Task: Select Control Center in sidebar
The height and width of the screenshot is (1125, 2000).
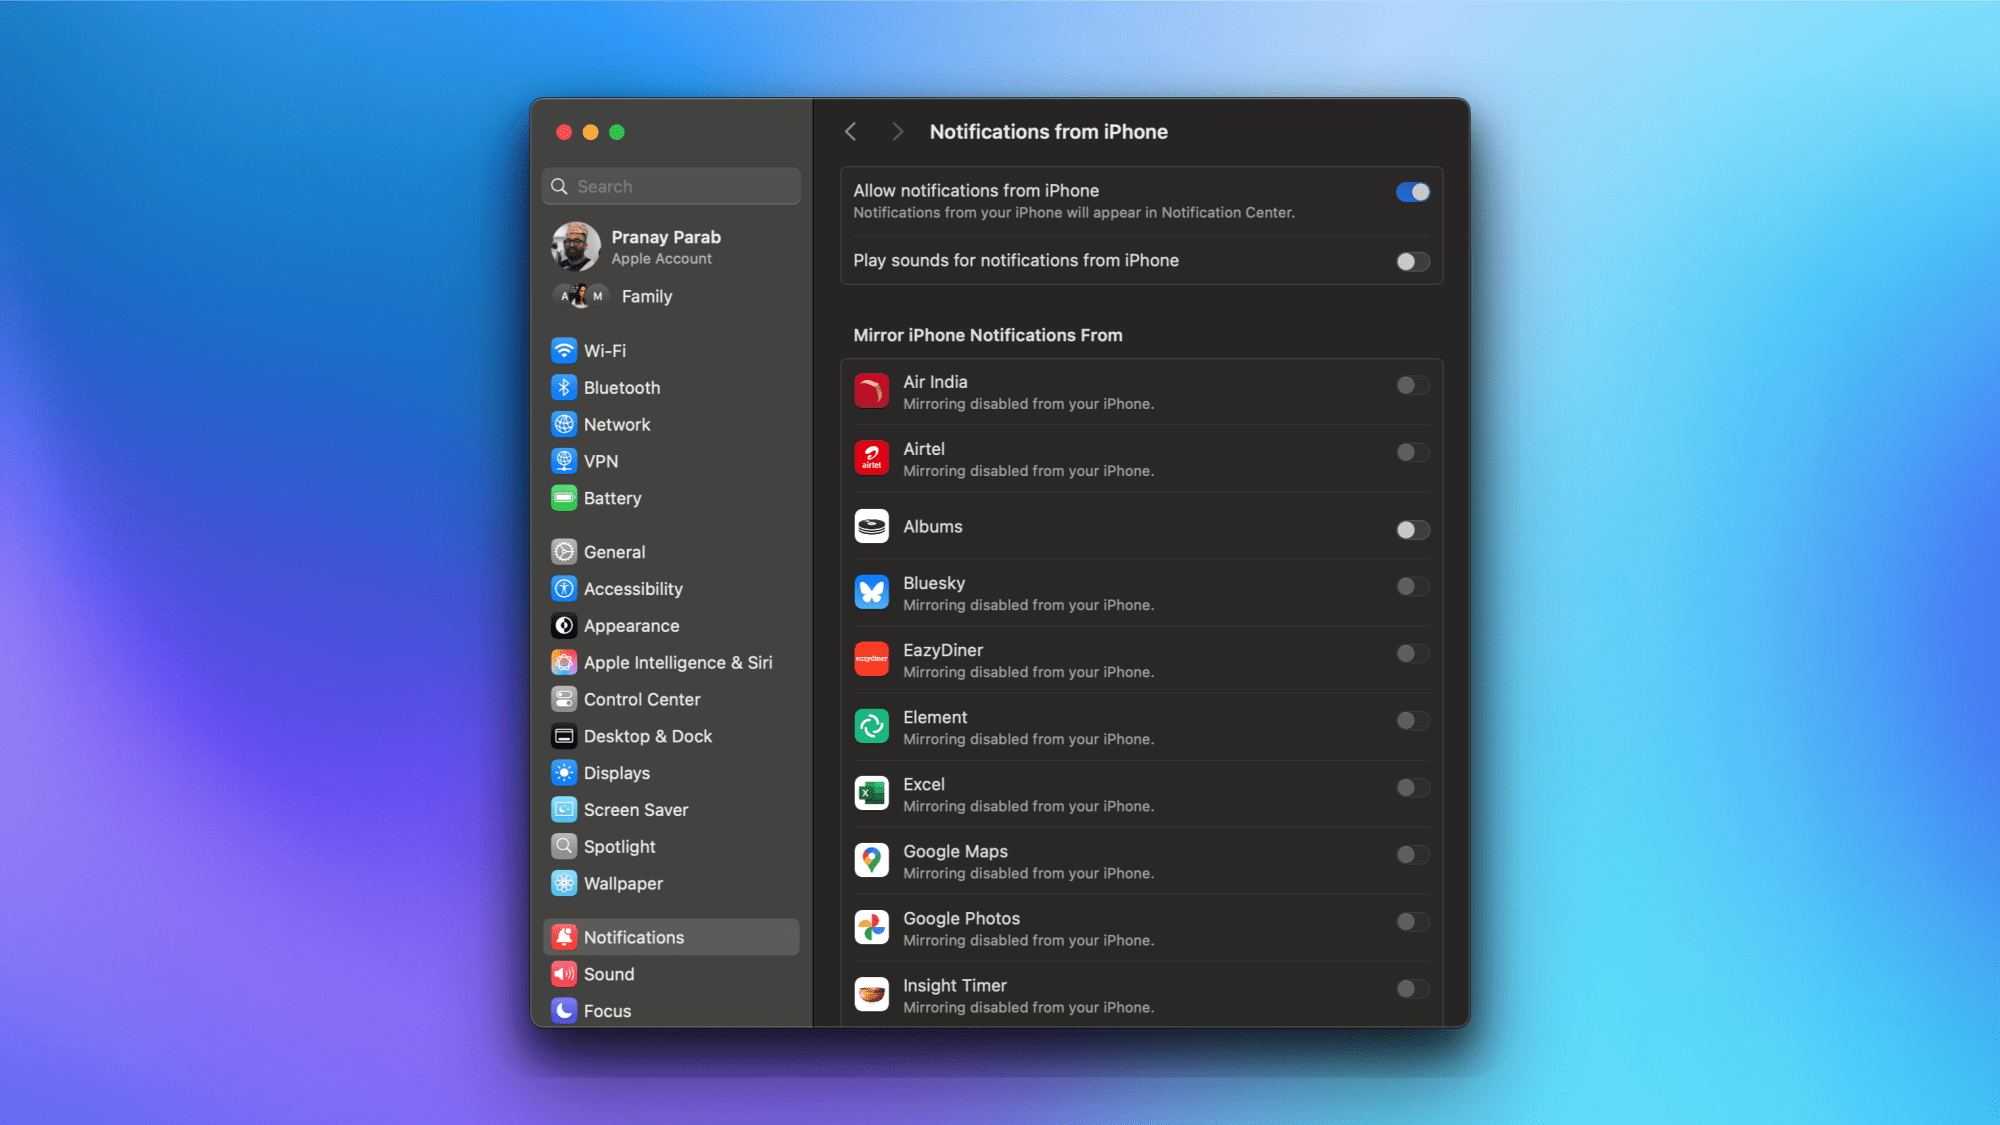Action: (641, 700)
